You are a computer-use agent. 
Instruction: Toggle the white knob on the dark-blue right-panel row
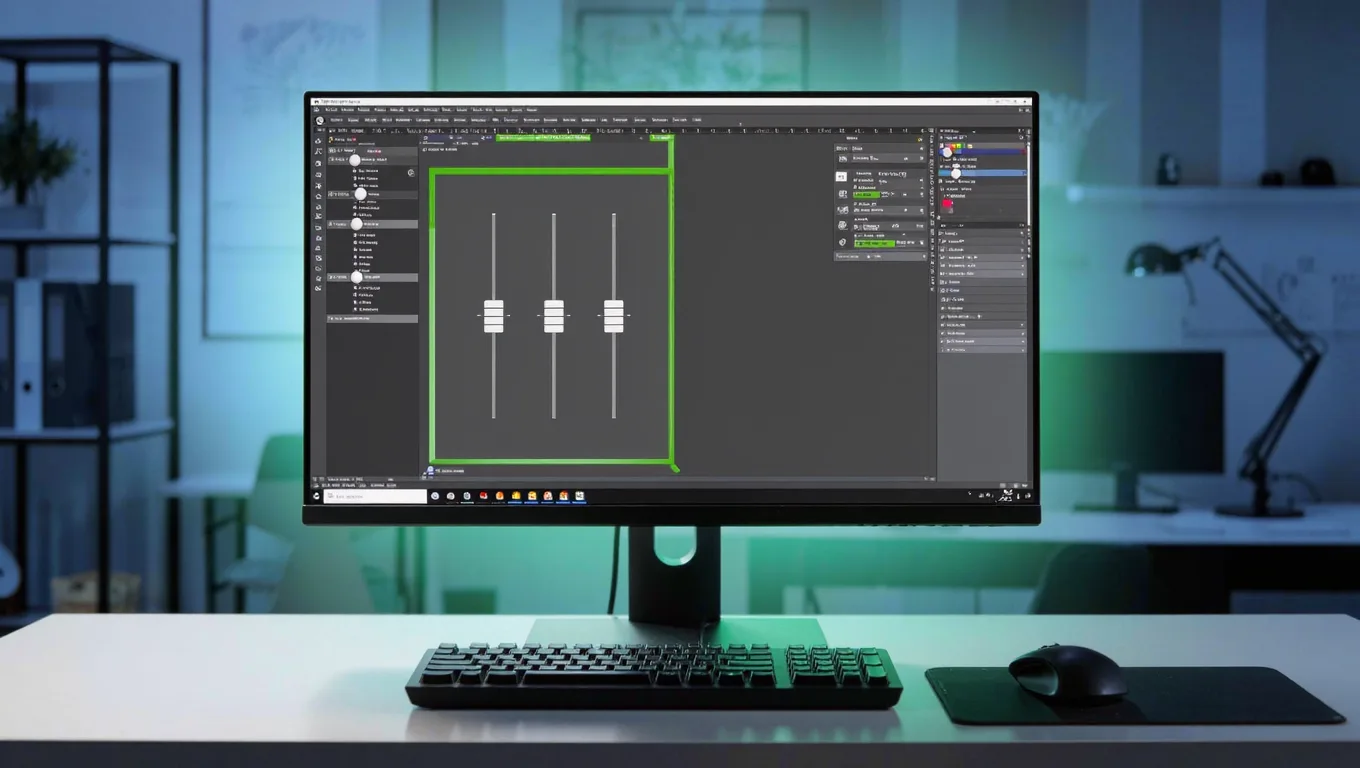(x=948, y=152)
